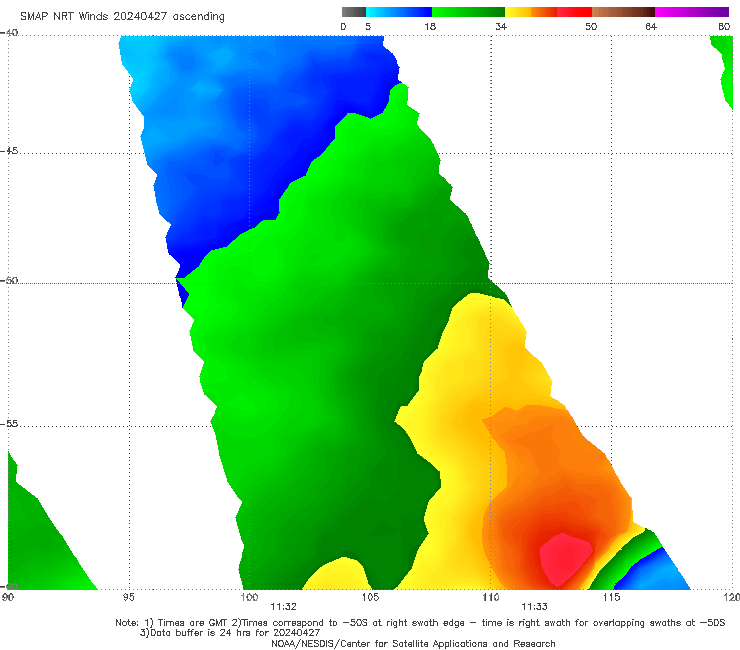740x650 pixels.
Task: Click swath time label '11:33'
Action: tap(534, 607)
